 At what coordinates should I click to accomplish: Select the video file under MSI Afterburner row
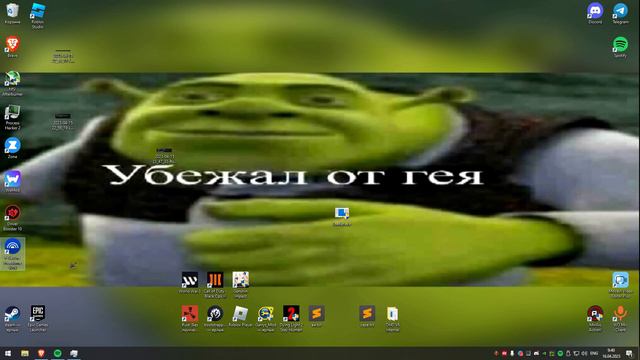pyautogui.click(x=63, y=122)
